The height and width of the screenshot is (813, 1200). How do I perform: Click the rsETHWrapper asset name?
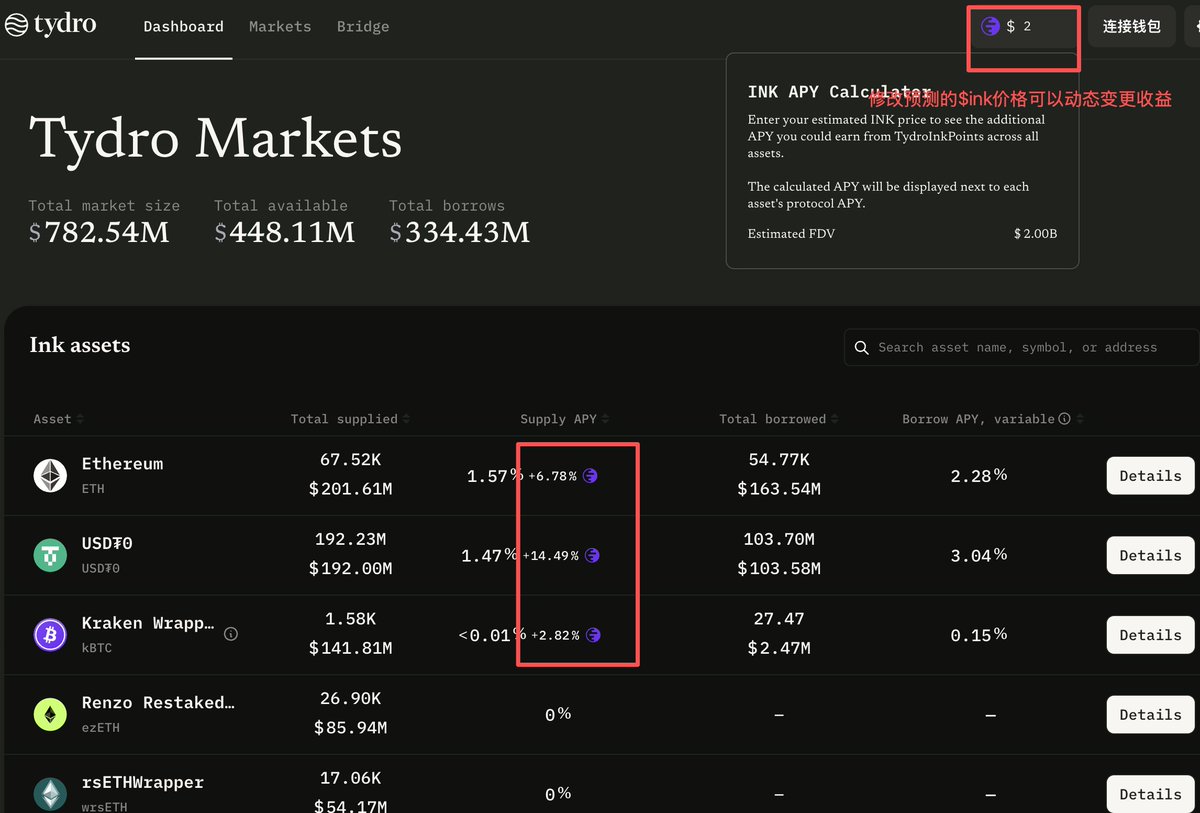point(142,782)
